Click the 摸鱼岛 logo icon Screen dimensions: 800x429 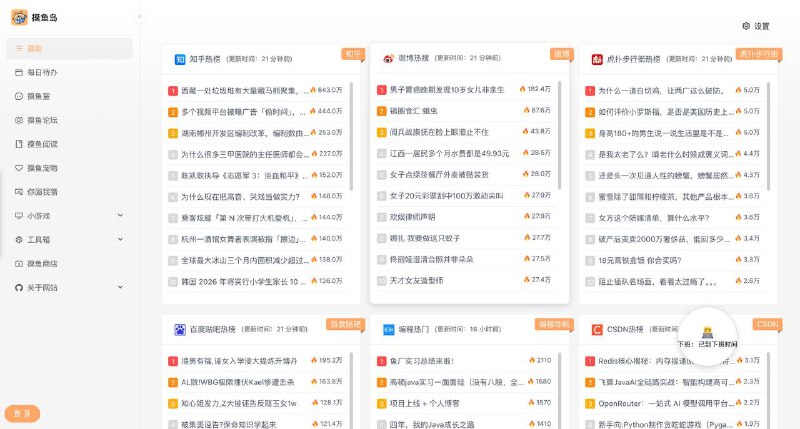(x=20, y=18)
